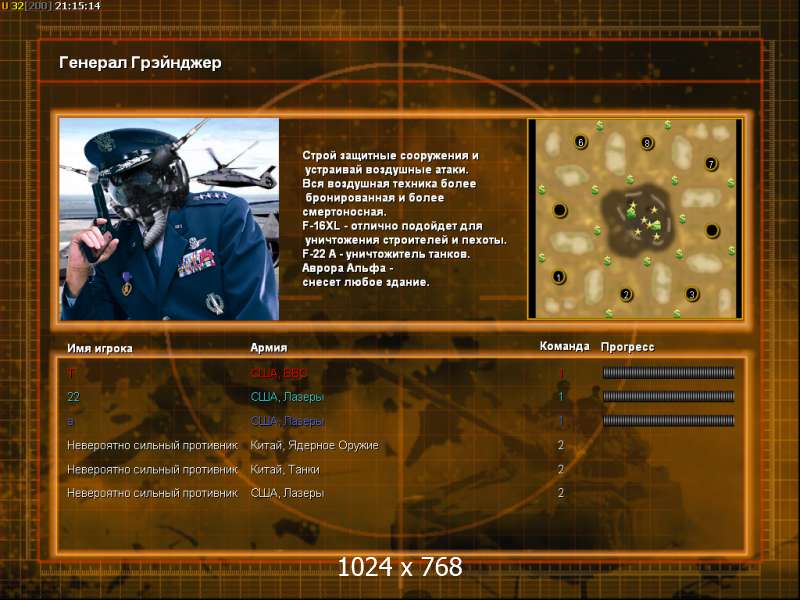Image resolution: width=800 pixels, height=600 pixels.
Task: Click Невероятно сильный противник in the last row
Action: coord(153,493)
